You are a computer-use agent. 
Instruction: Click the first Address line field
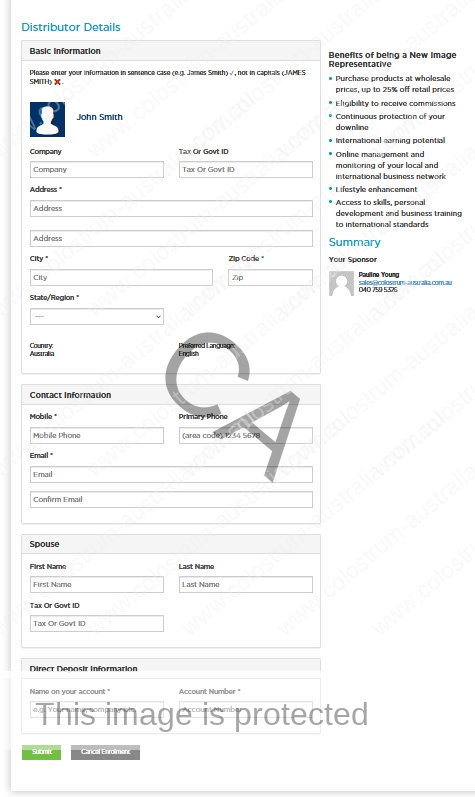point(171,208)
